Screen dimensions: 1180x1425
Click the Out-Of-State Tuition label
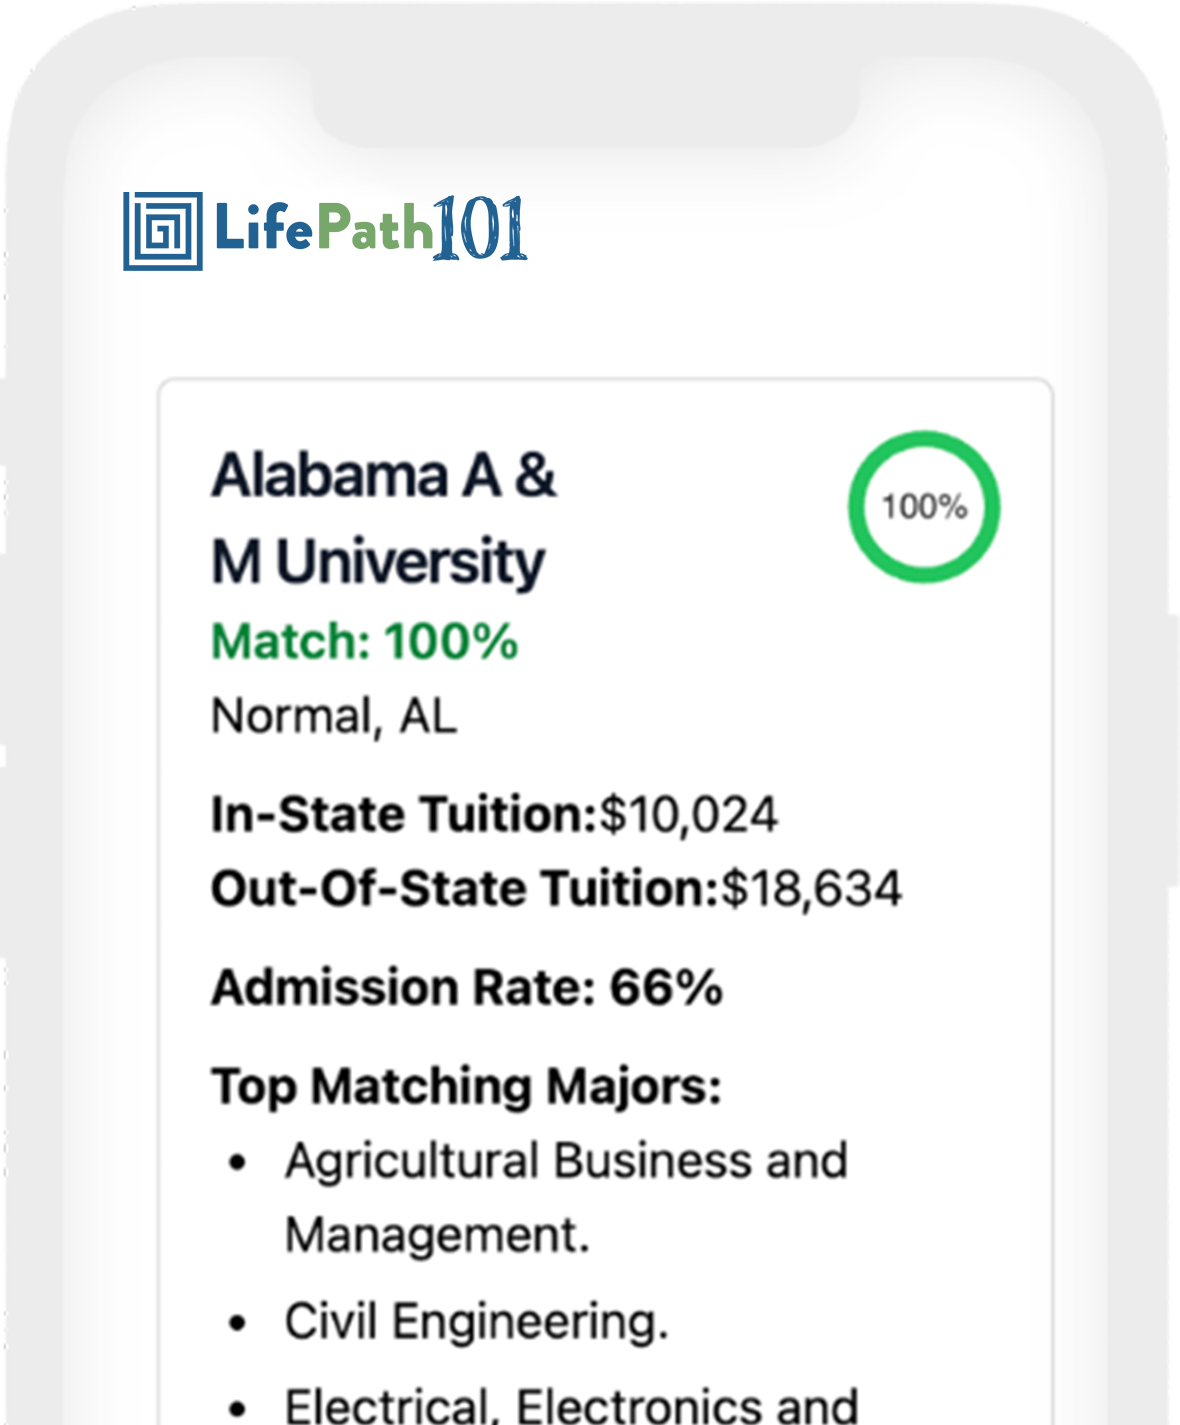point(465,888)
